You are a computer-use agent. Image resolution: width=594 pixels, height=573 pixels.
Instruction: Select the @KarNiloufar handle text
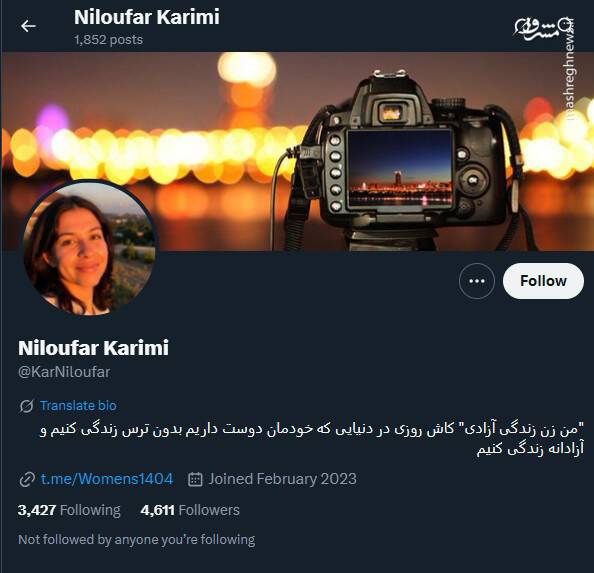pyautogui.click(x=64, y=372)
